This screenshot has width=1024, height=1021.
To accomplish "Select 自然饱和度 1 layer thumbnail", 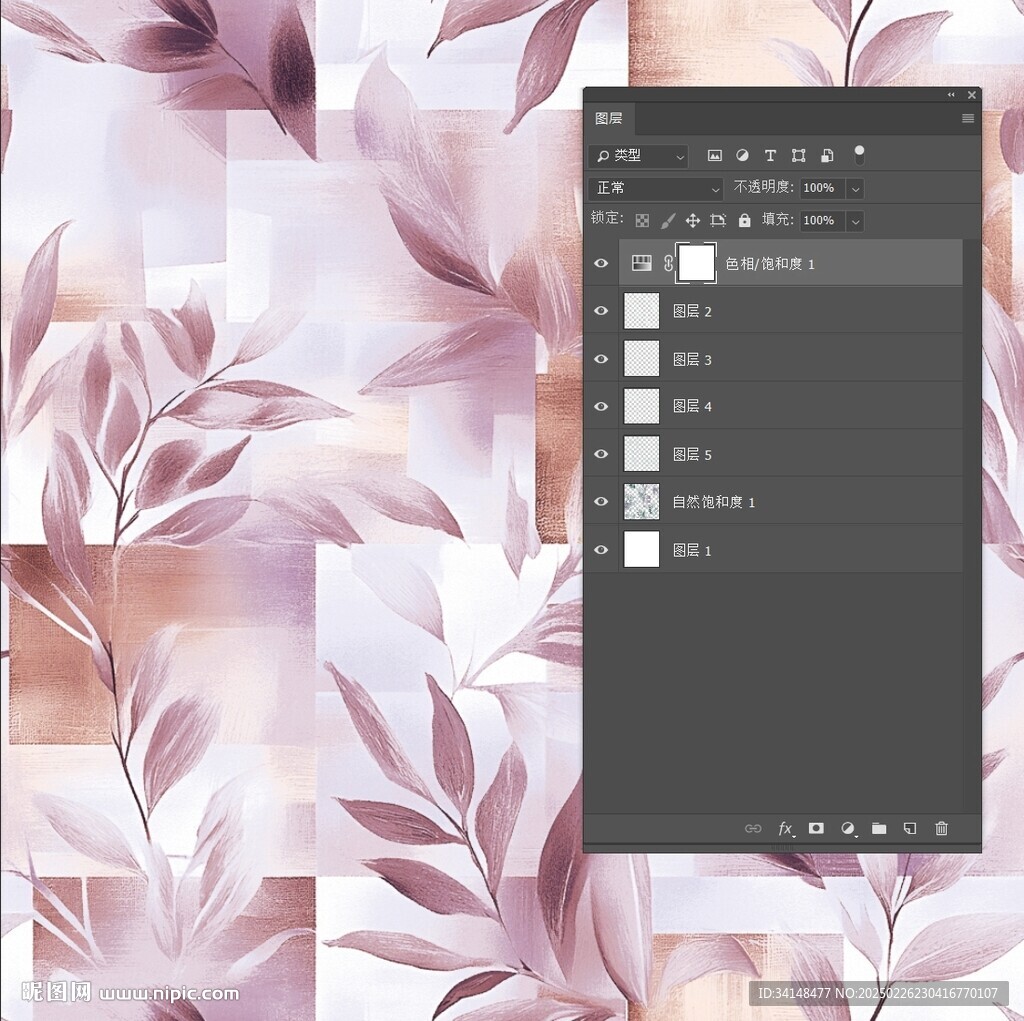I will coord(641,502).
